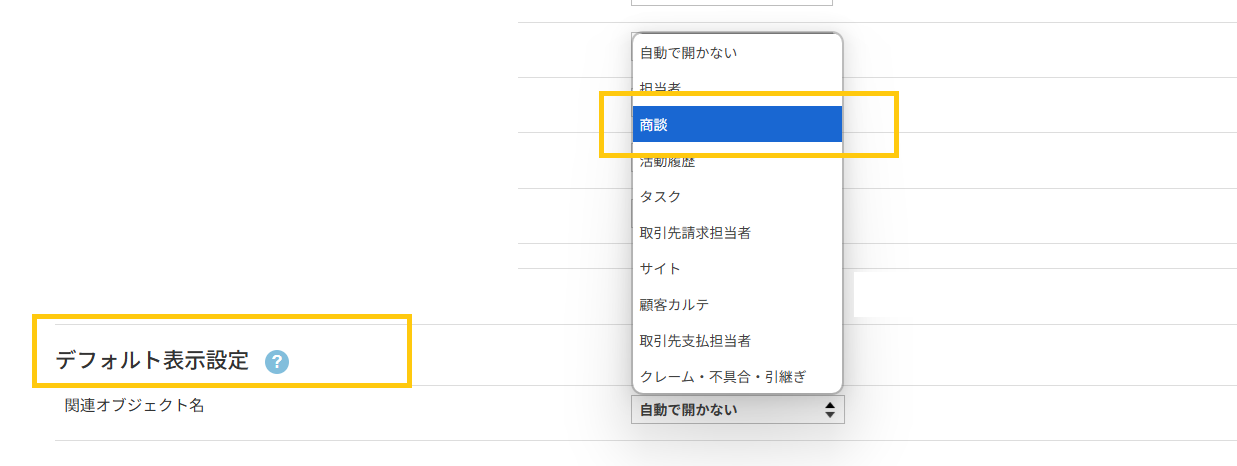This screenshot has height=466, width=1237.
Task: Click the 関連オブジェクト名 field label
Action: tap(134, 406)
